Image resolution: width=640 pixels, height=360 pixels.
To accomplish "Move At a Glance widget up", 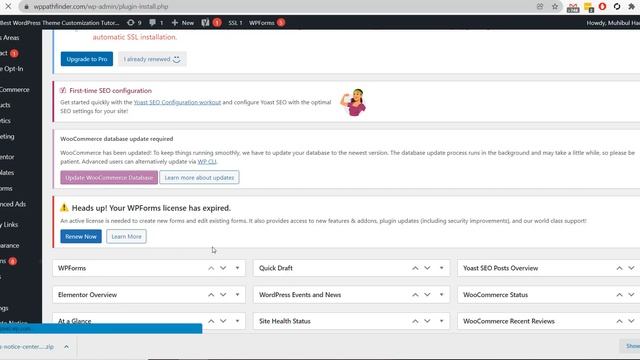I will pos(211,321).
